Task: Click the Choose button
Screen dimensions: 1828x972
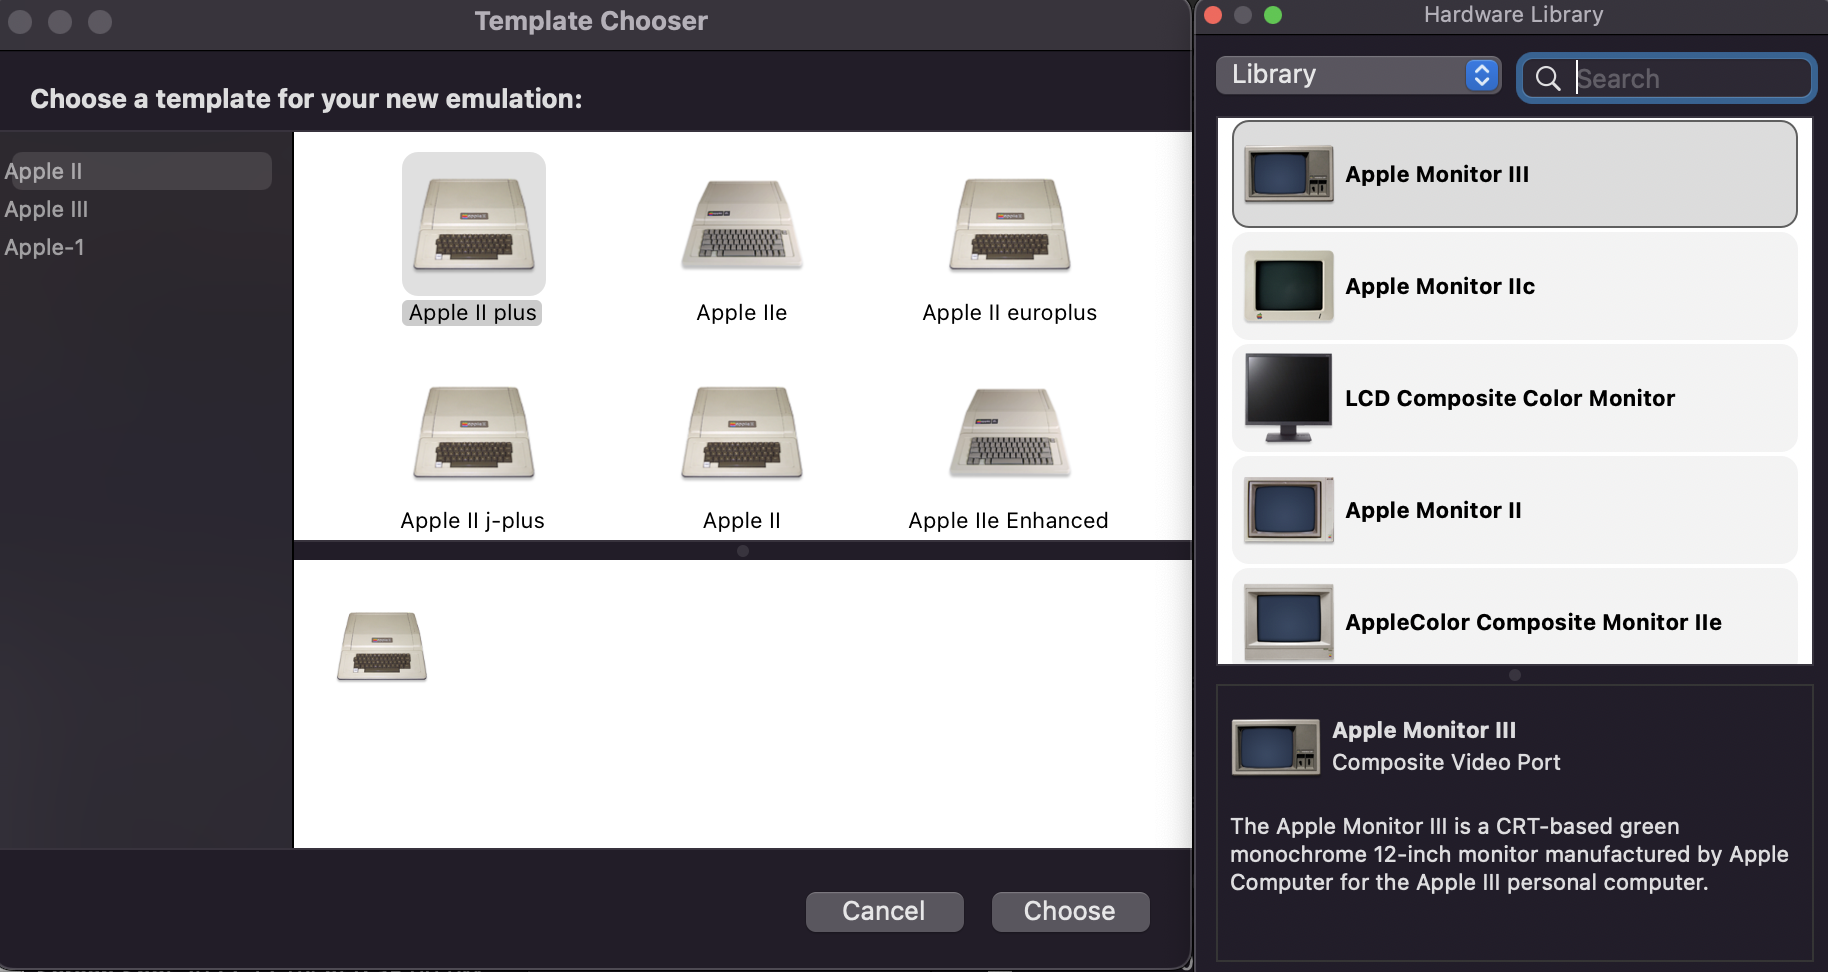Action: tap(1069, 911)
